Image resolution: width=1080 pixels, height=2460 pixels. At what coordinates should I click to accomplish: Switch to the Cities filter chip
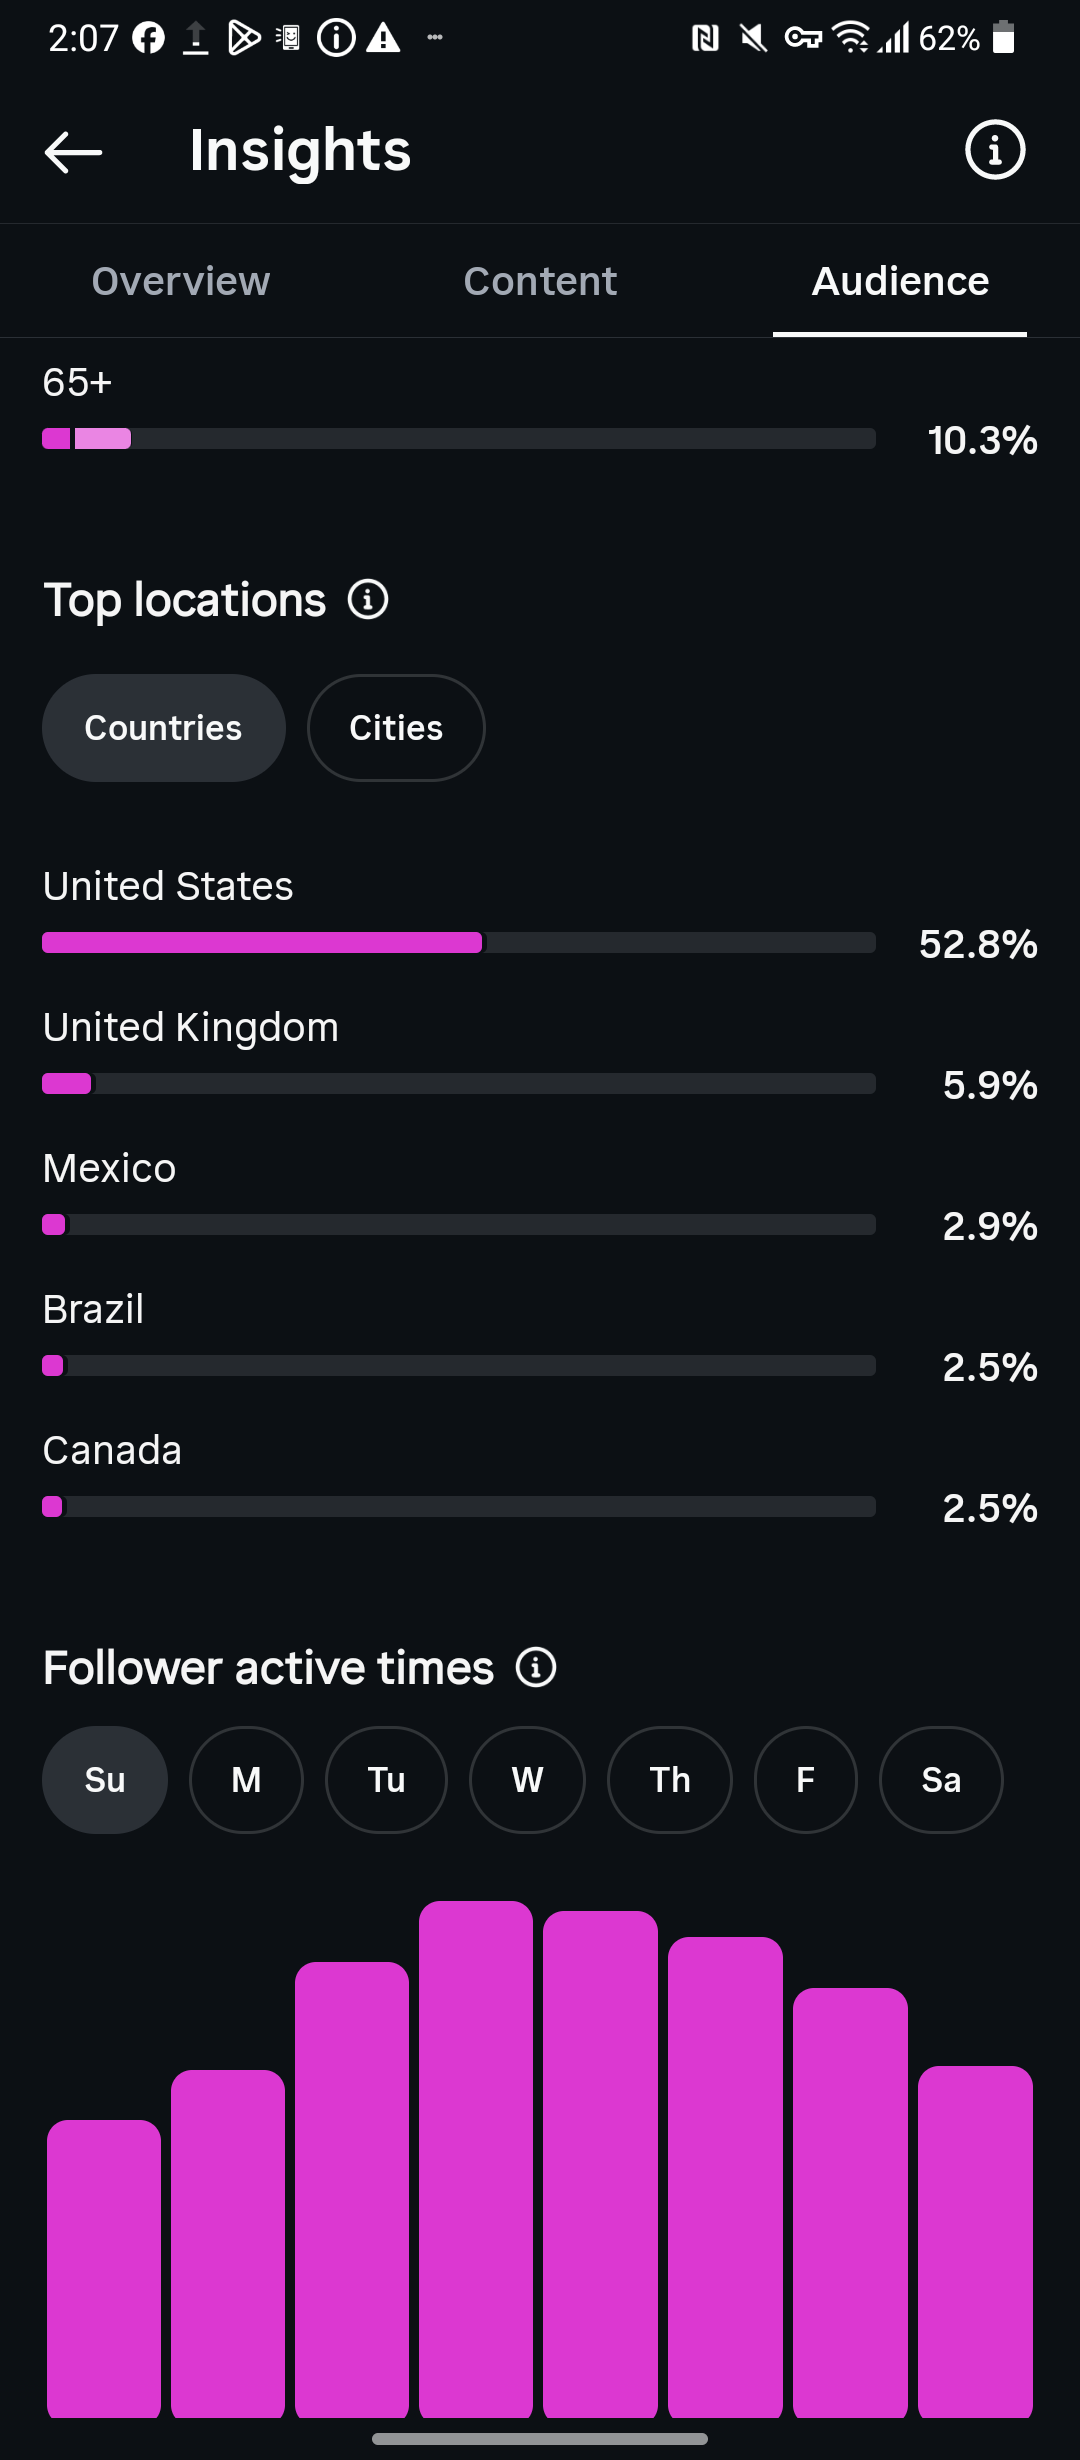396,728
